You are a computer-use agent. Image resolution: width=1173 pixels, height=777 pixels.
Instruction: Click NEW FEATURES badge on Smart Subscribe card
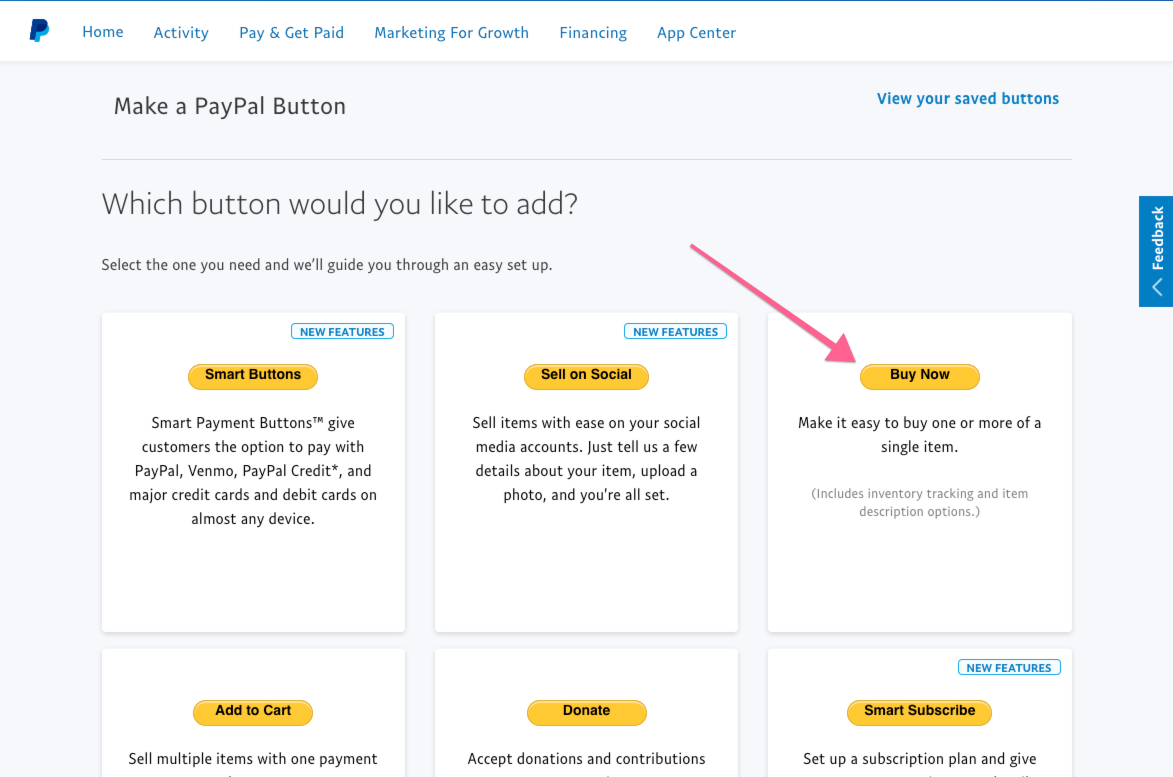pos(1008,667)
